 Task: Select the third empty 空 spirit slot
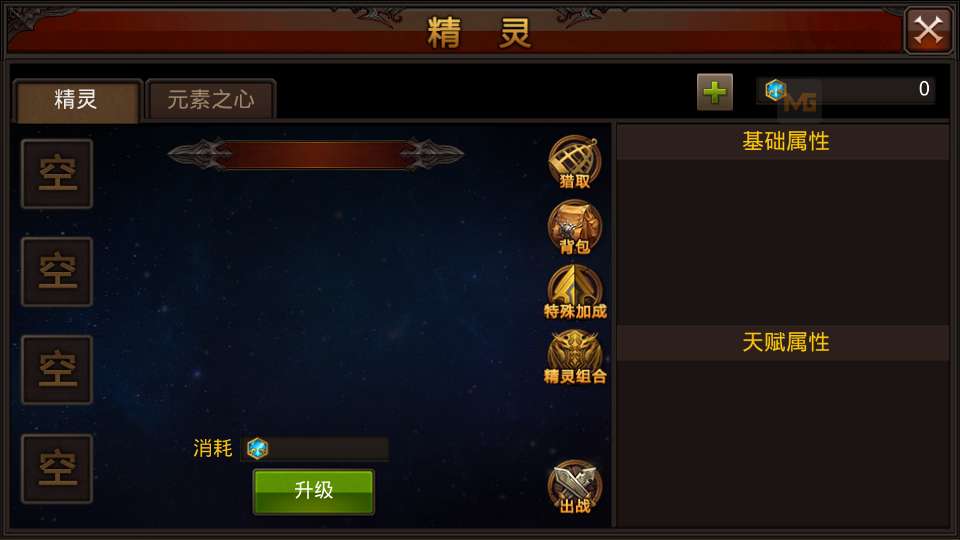57,370
